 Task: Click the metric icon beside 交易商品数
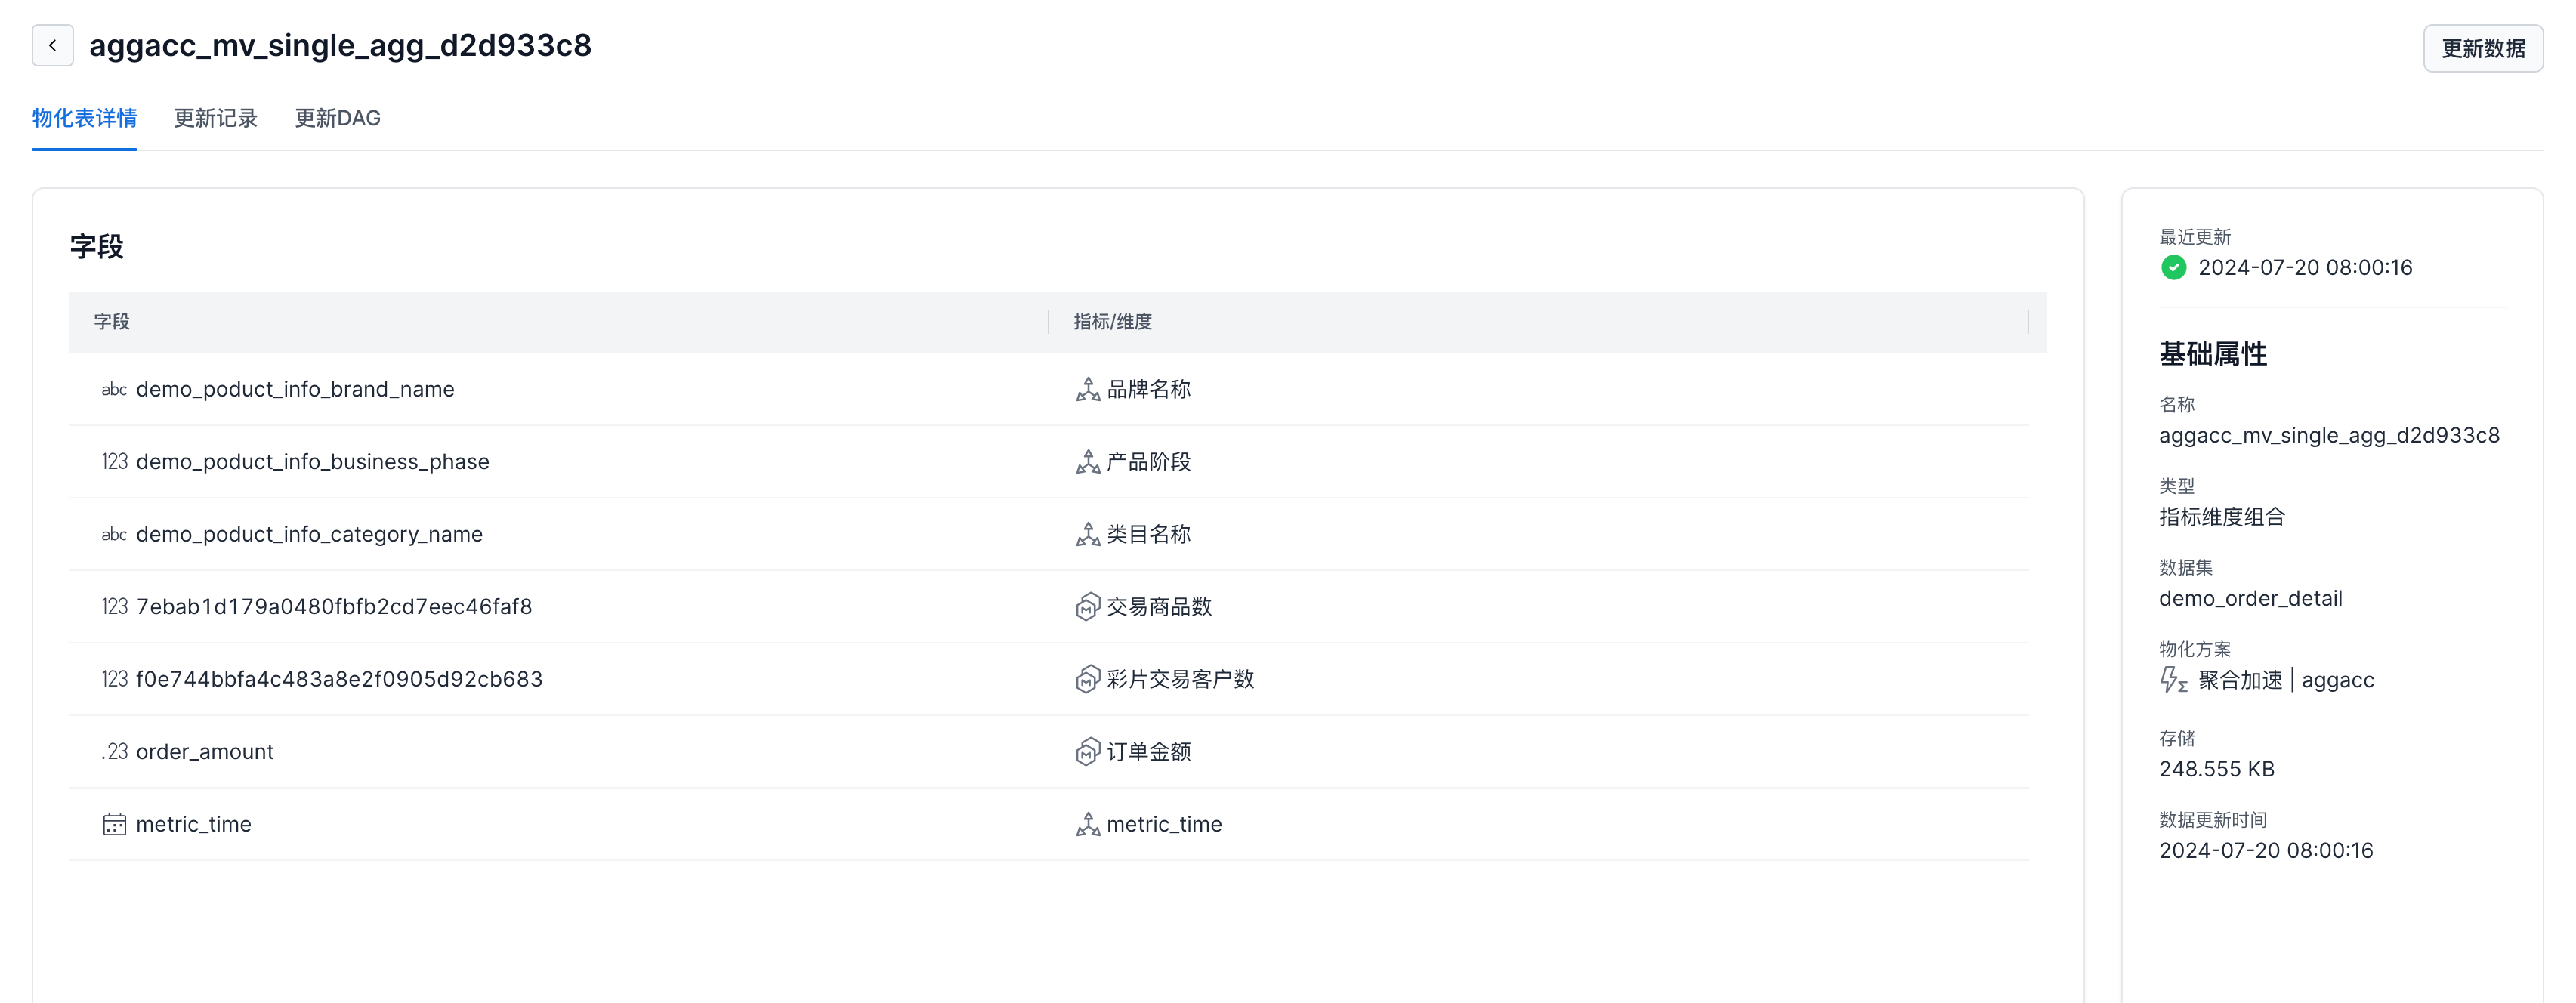[1087, 607]
